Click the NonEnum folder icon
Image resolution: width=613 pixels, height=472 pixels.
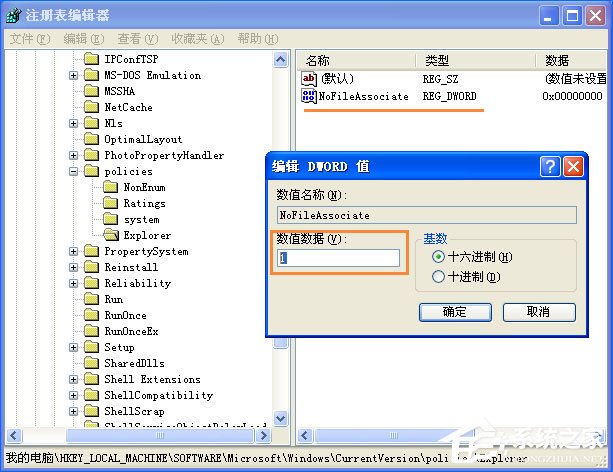[x=111, y=187]
